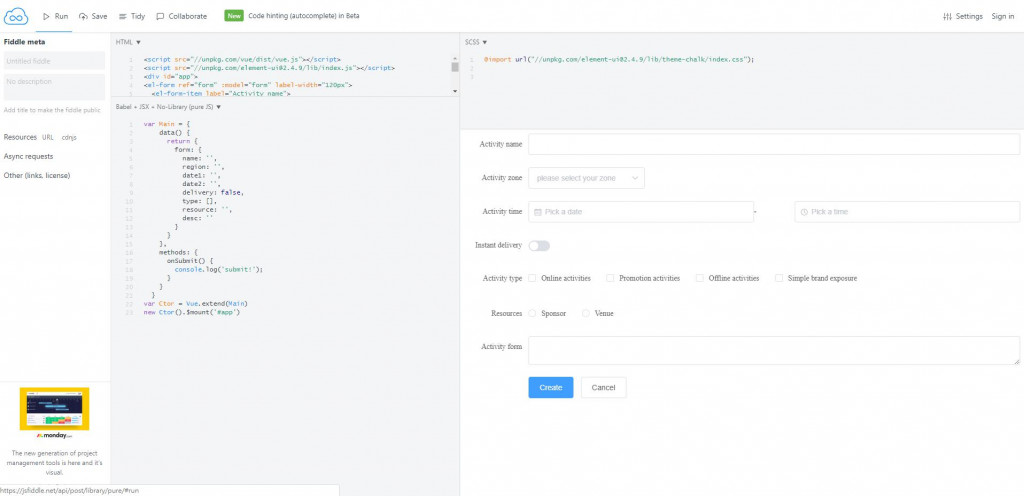The width and height of the screenshot is (1024, 496).
Task: Click the Activity zone label
Action: (x=502, y=178)
